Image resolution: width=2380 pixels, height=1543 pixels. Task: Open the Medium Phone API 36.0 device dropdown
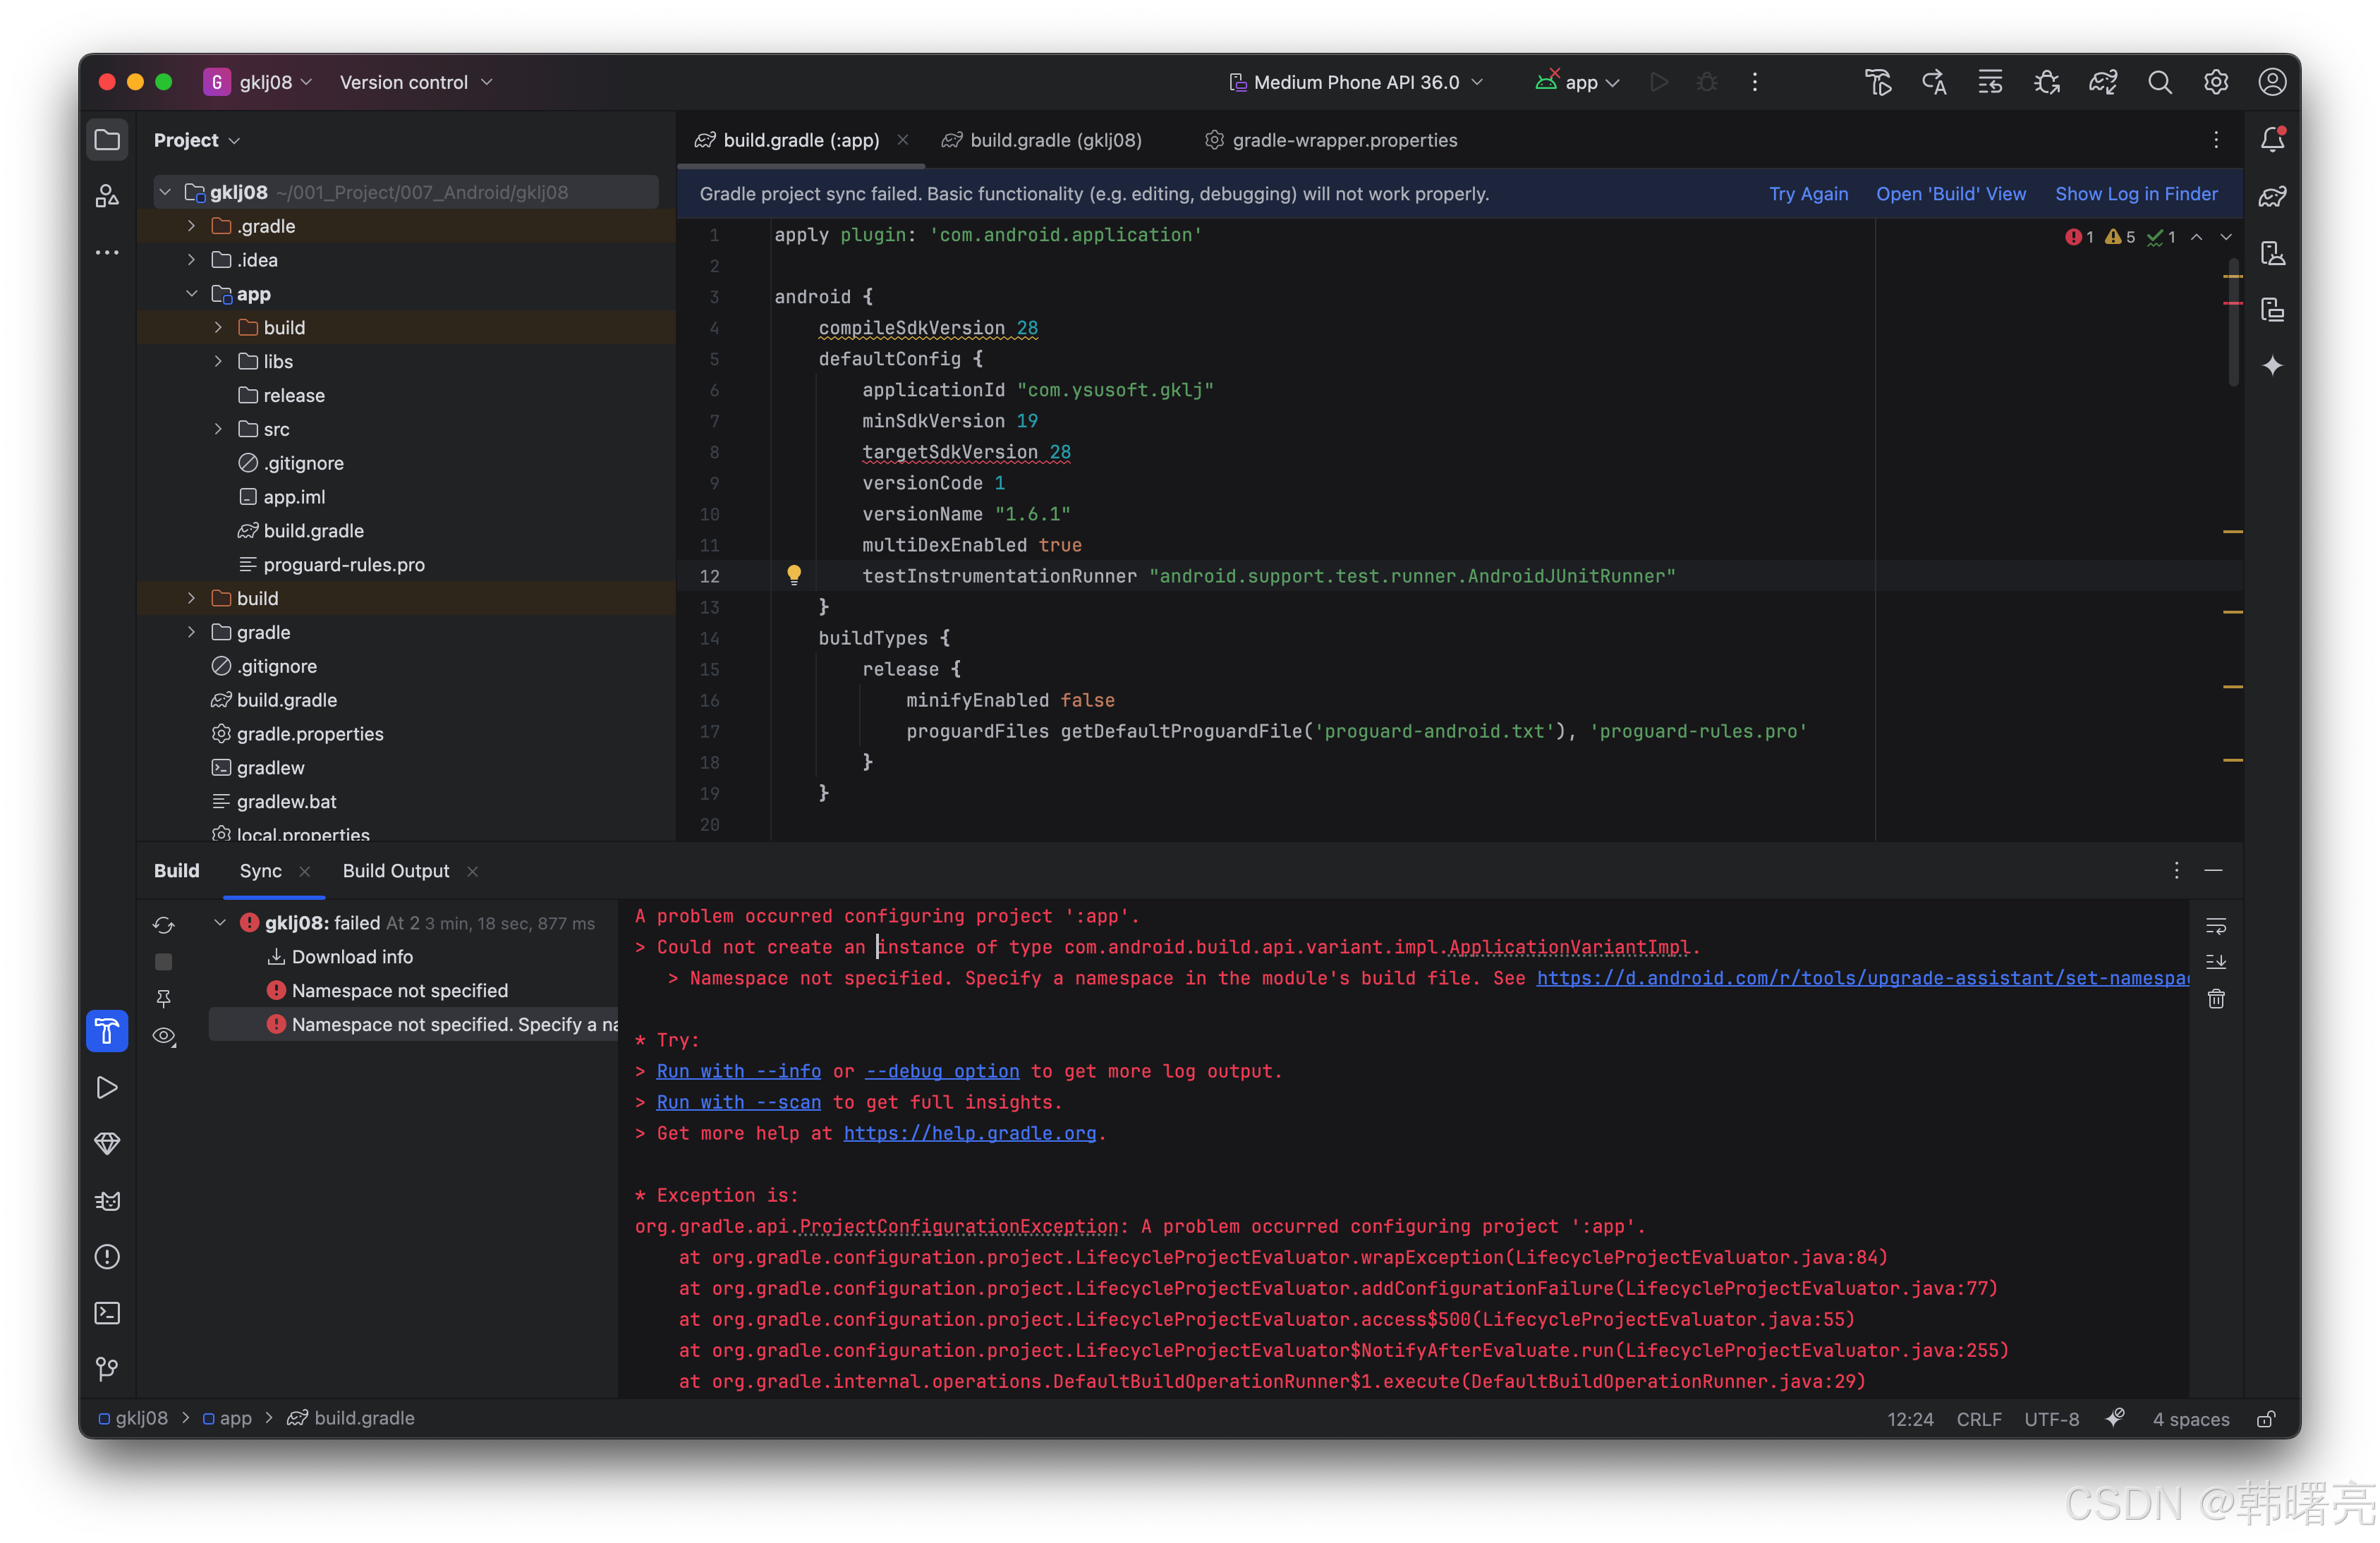1355,82
